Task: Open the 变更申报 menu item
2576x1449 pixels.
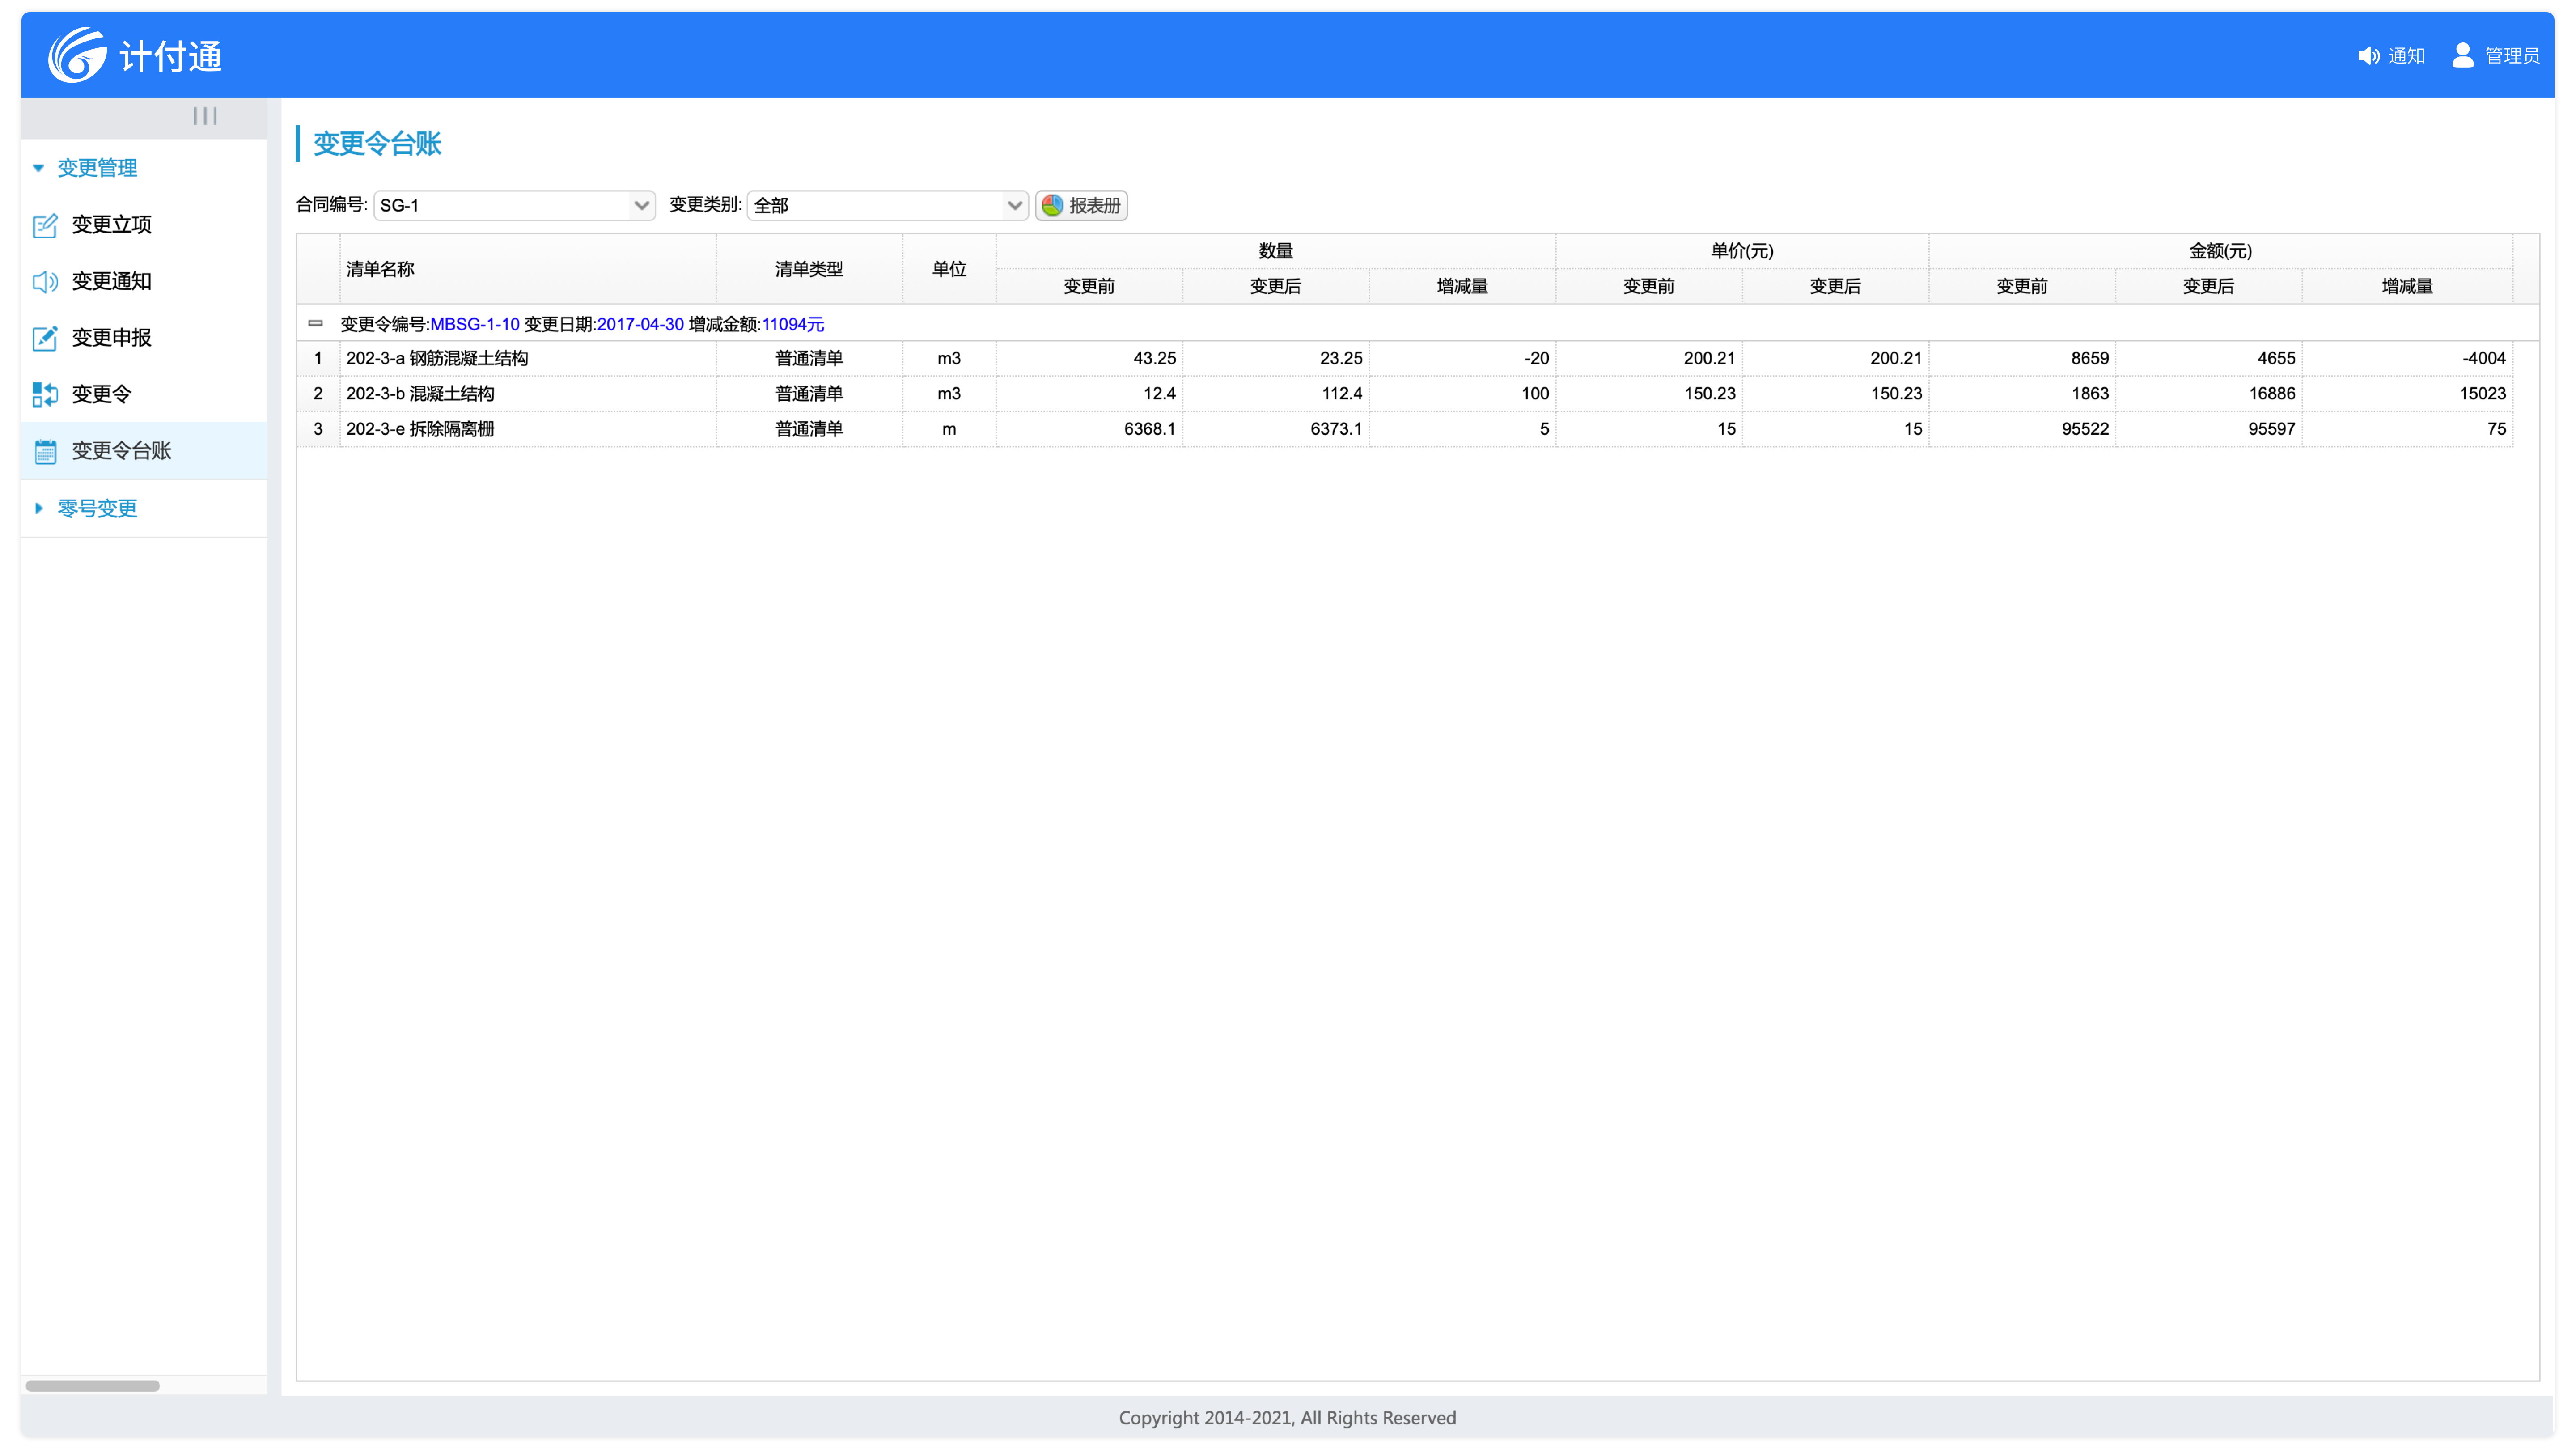Action: point(111,338)
